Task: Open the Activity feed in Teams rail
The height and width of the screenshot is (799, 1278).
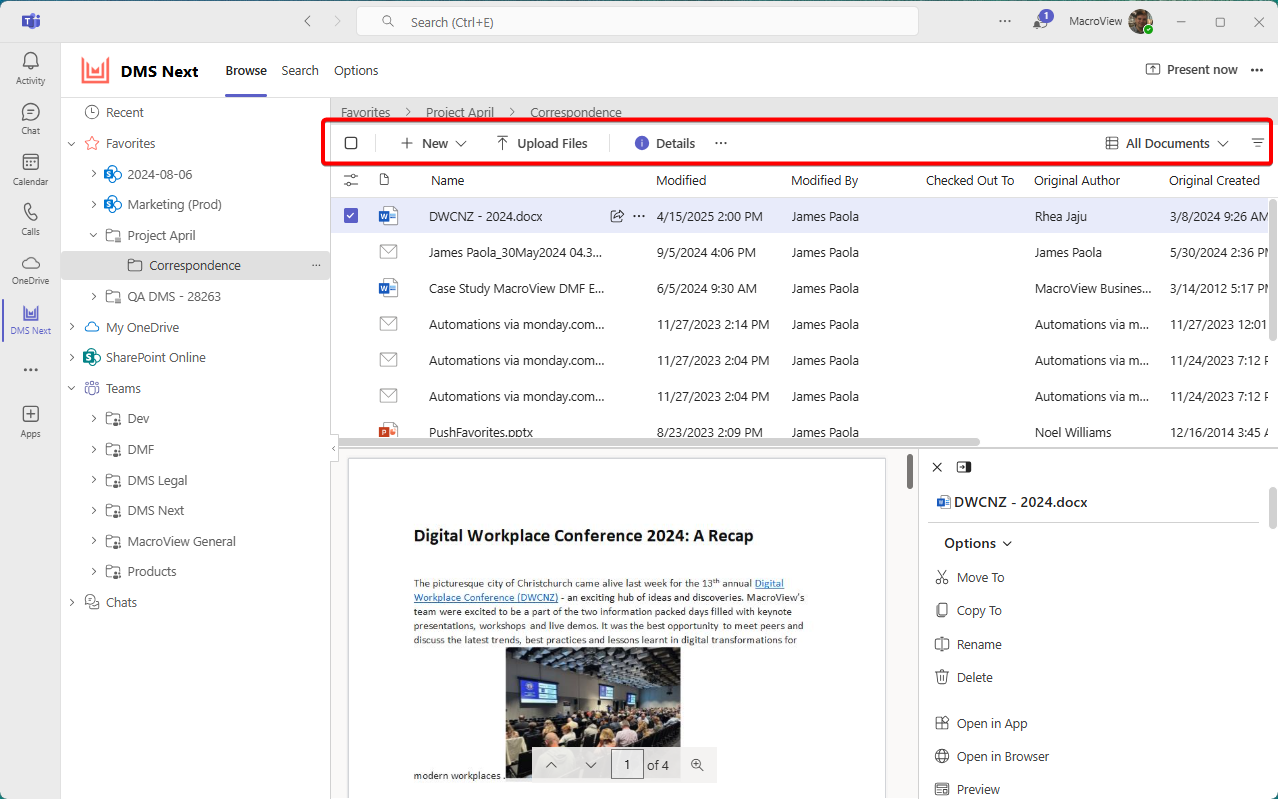Action: (30, 68)
